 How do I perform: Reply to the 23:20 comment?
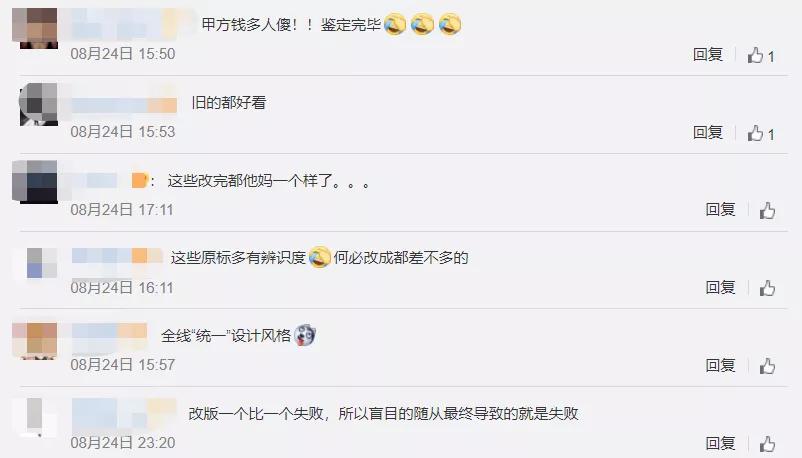point(720,443)
